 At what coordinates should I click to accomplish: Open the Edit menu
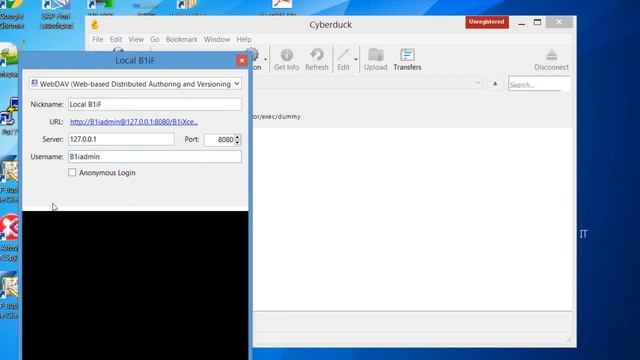(116, 39)
